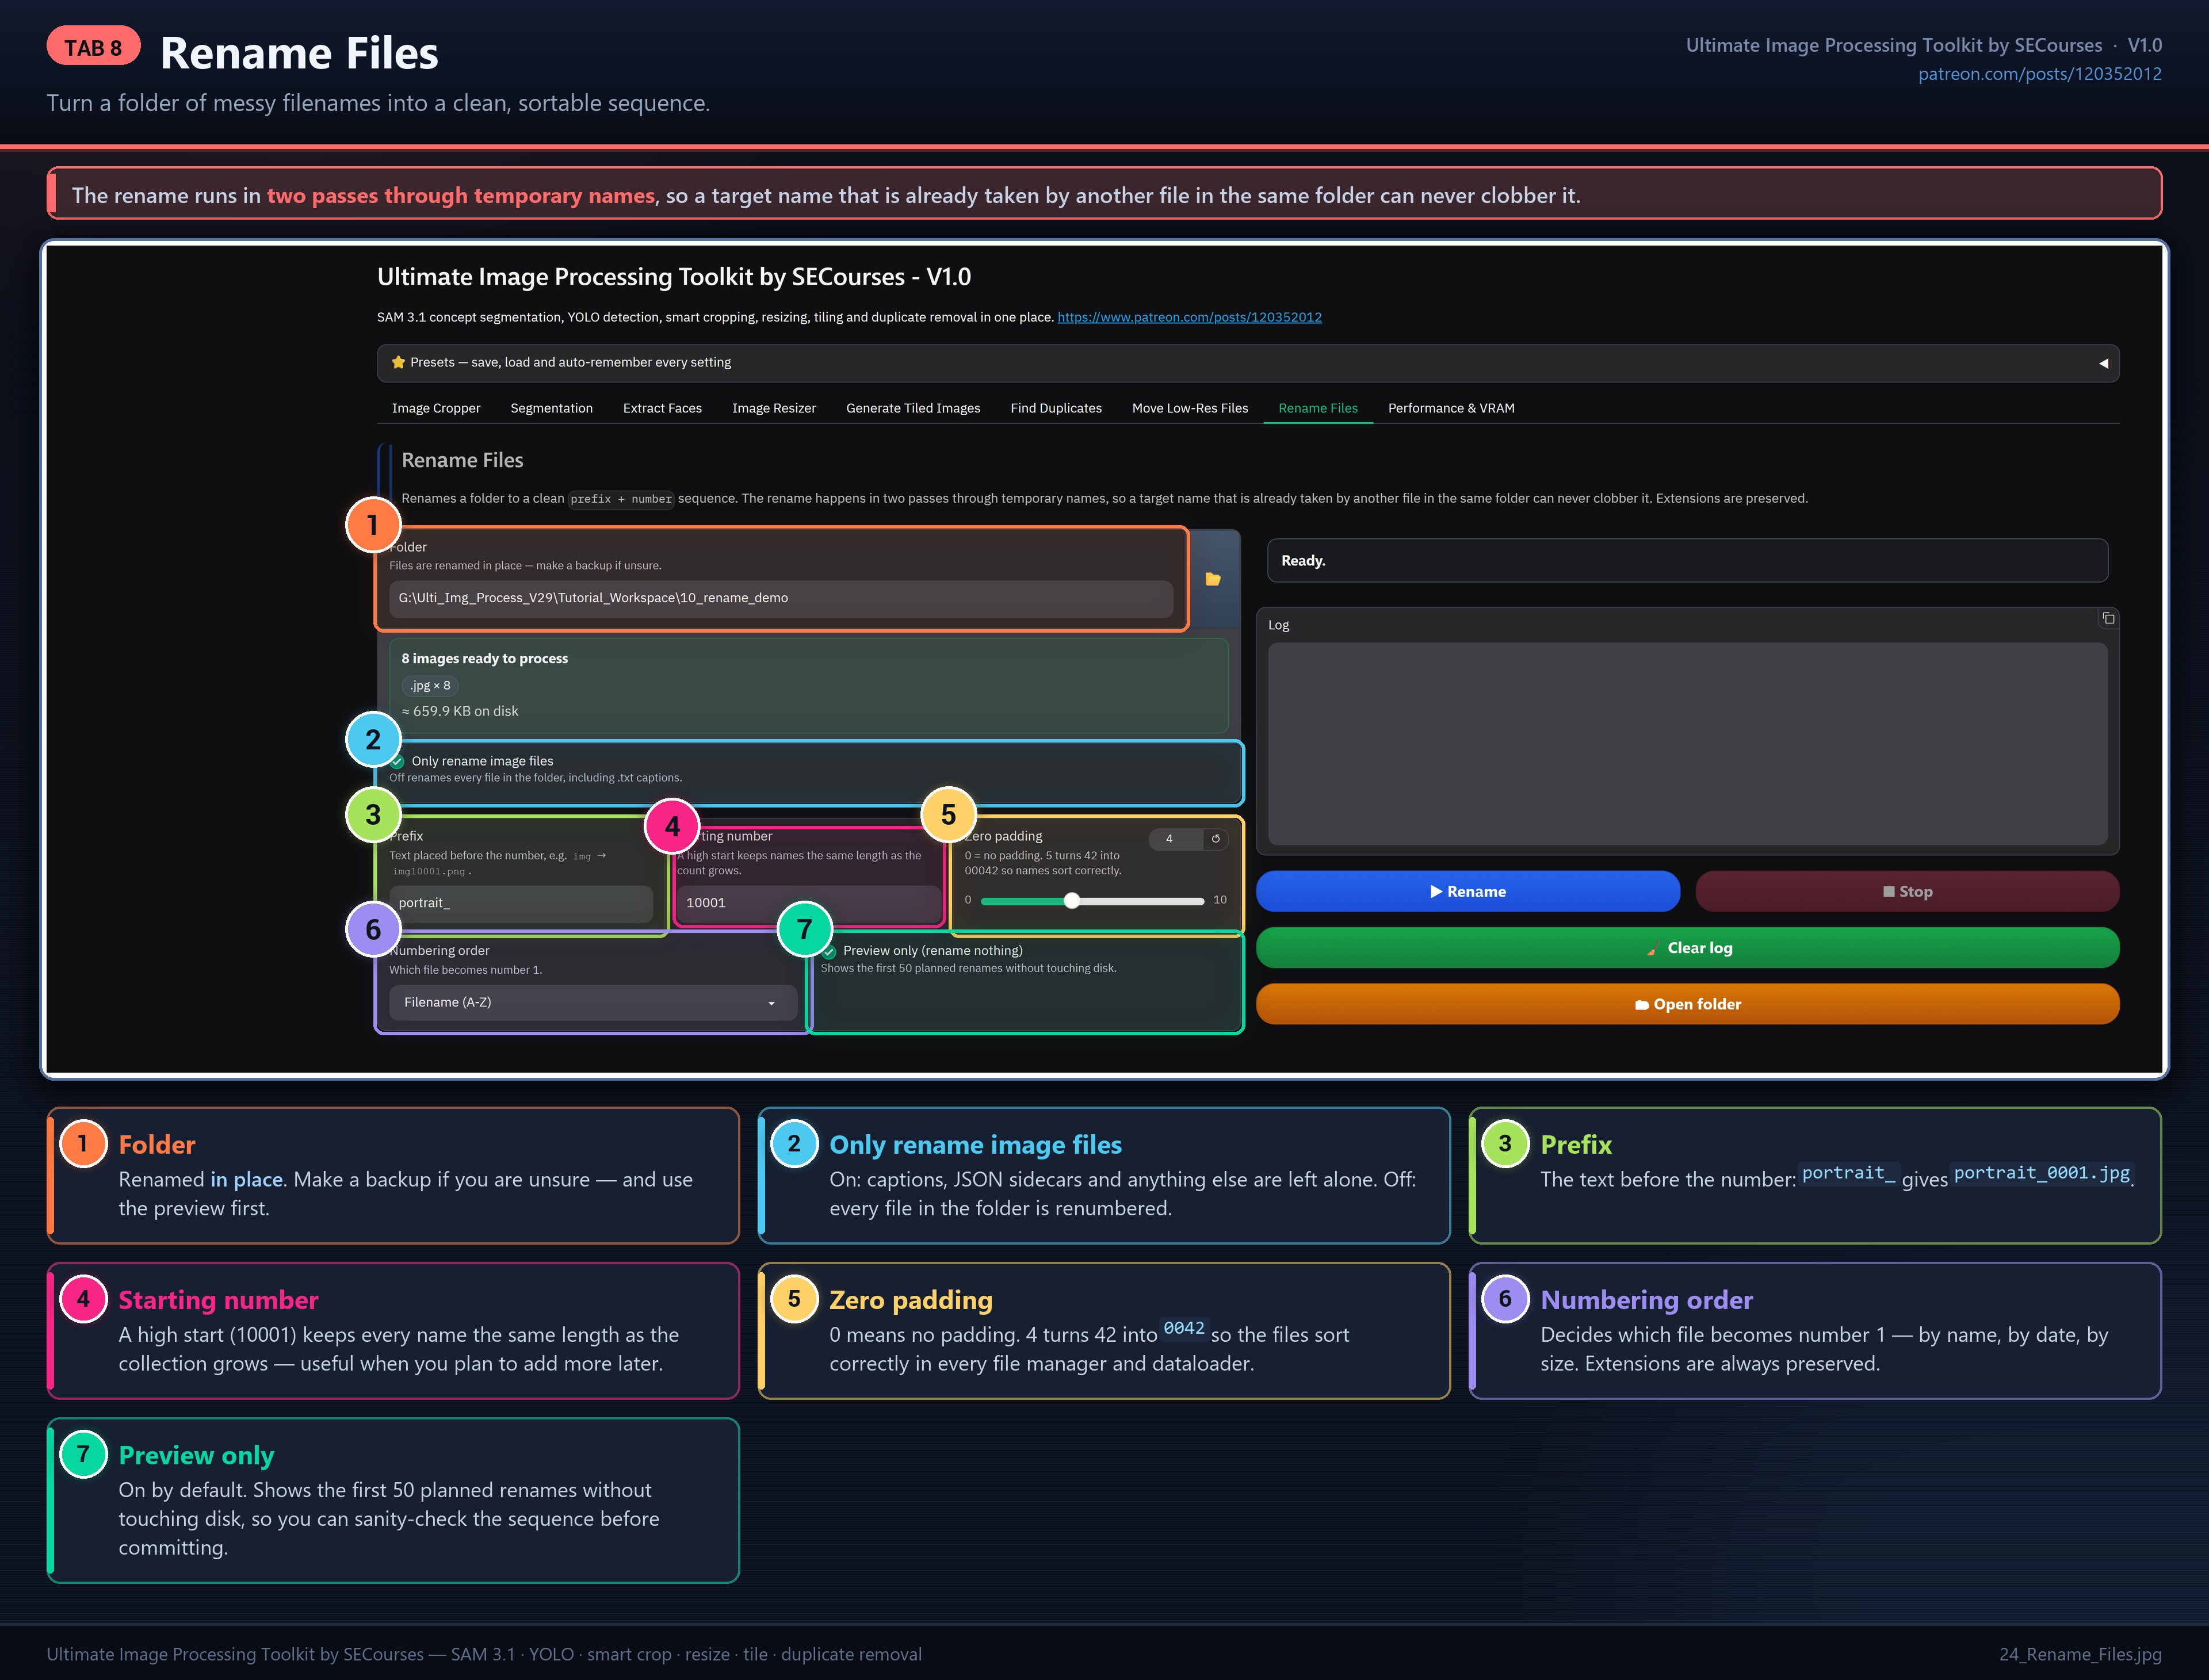The image size is (2209, 1680).
Task: Click the Presets — save, load and auto-remember label
Action: tap(570, 362)
